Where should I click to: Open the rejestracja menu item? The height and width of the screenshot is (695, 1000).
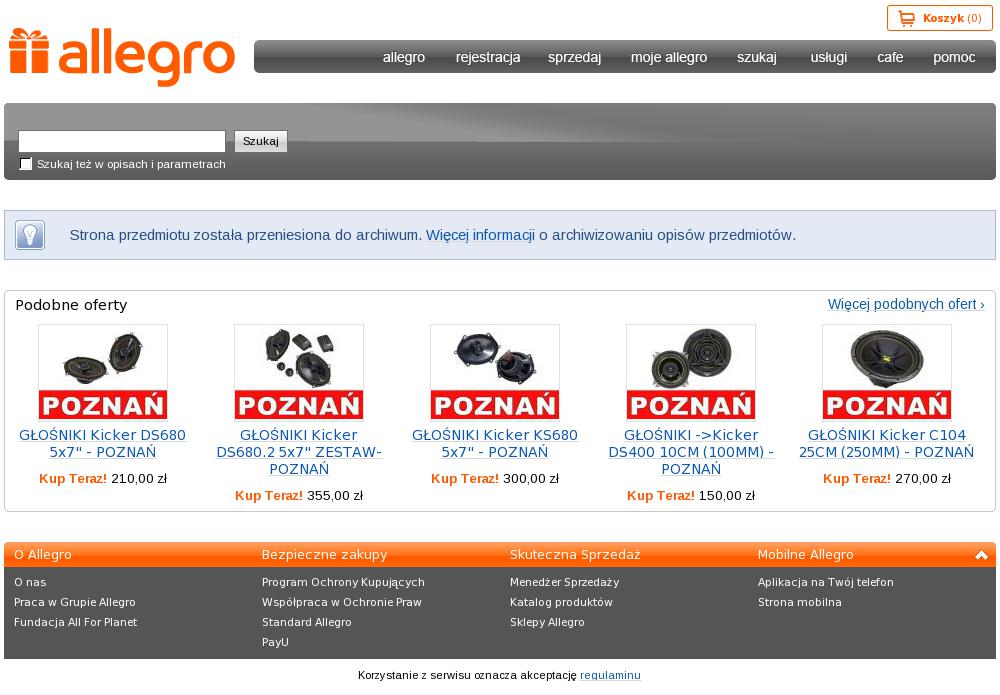(488, 57)
